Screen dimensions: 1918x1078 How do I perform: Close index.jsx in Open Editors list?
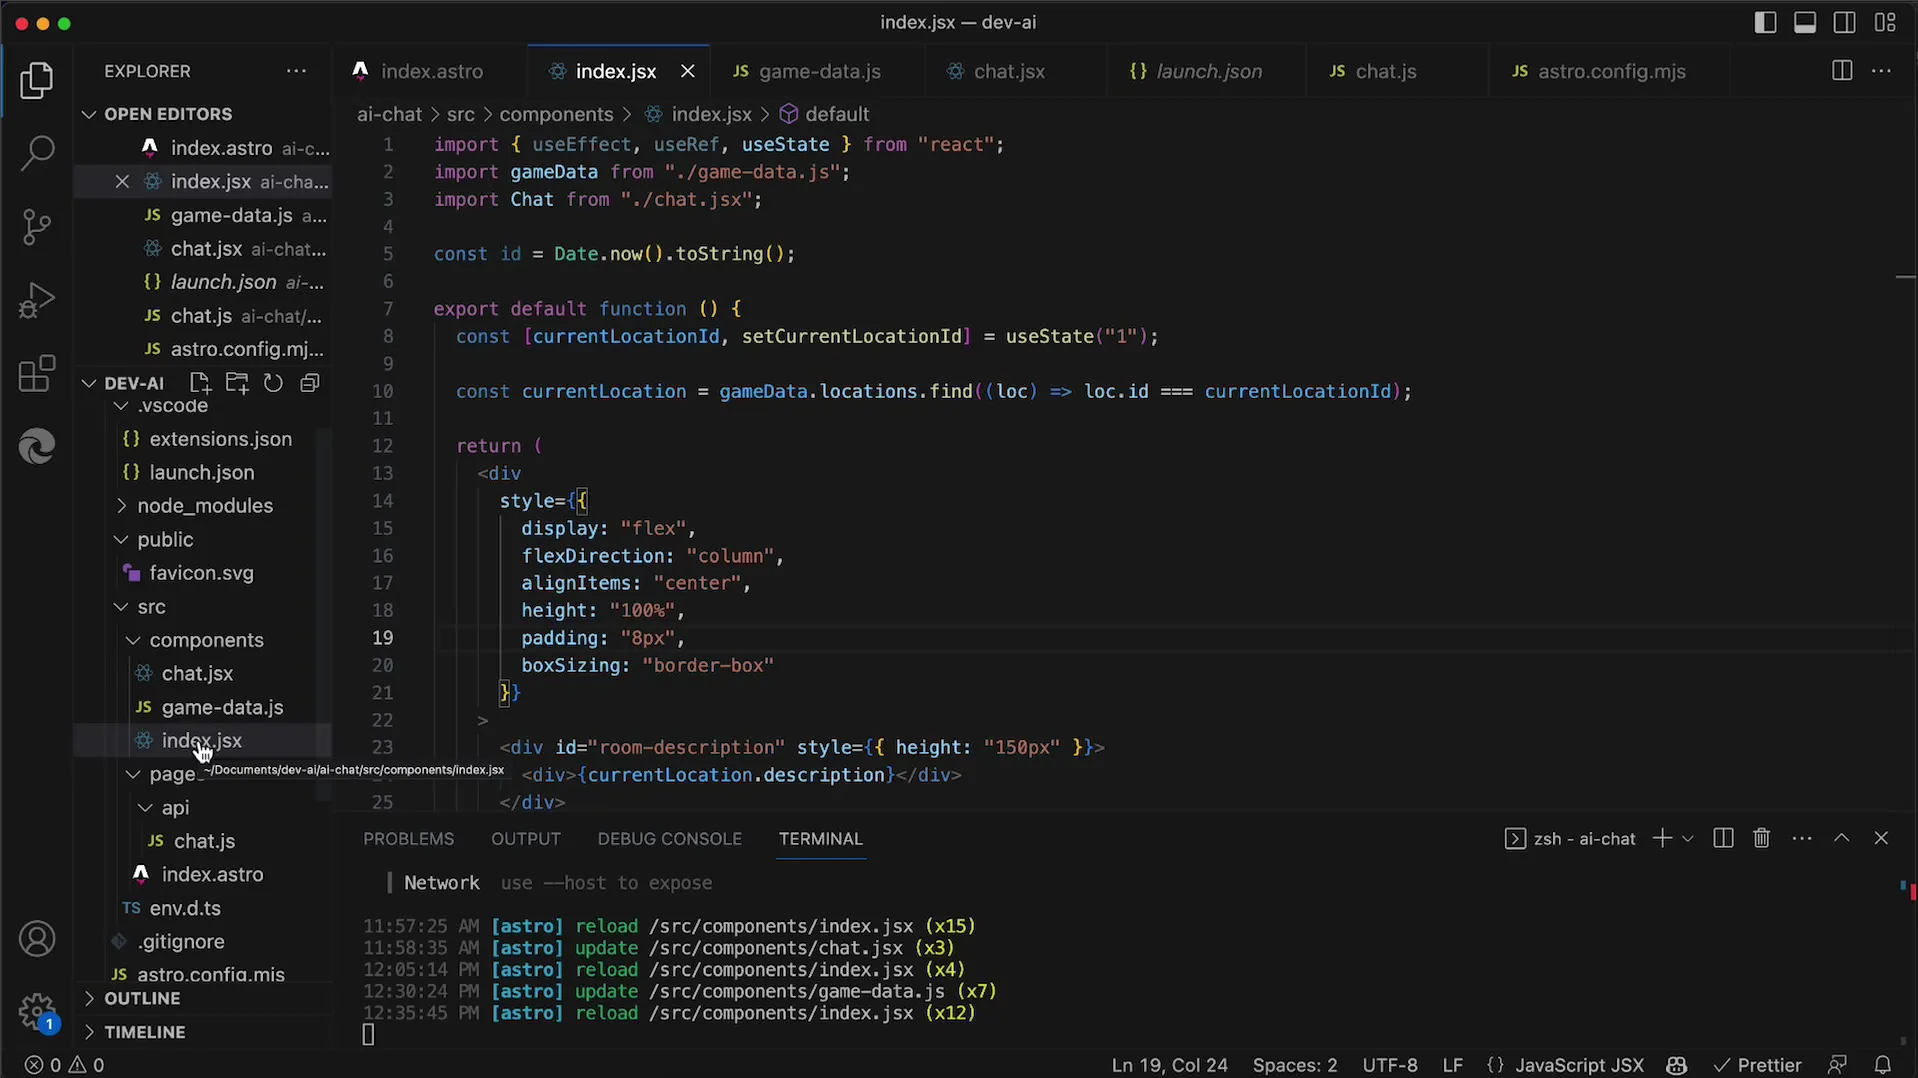[x=122, y=181]
